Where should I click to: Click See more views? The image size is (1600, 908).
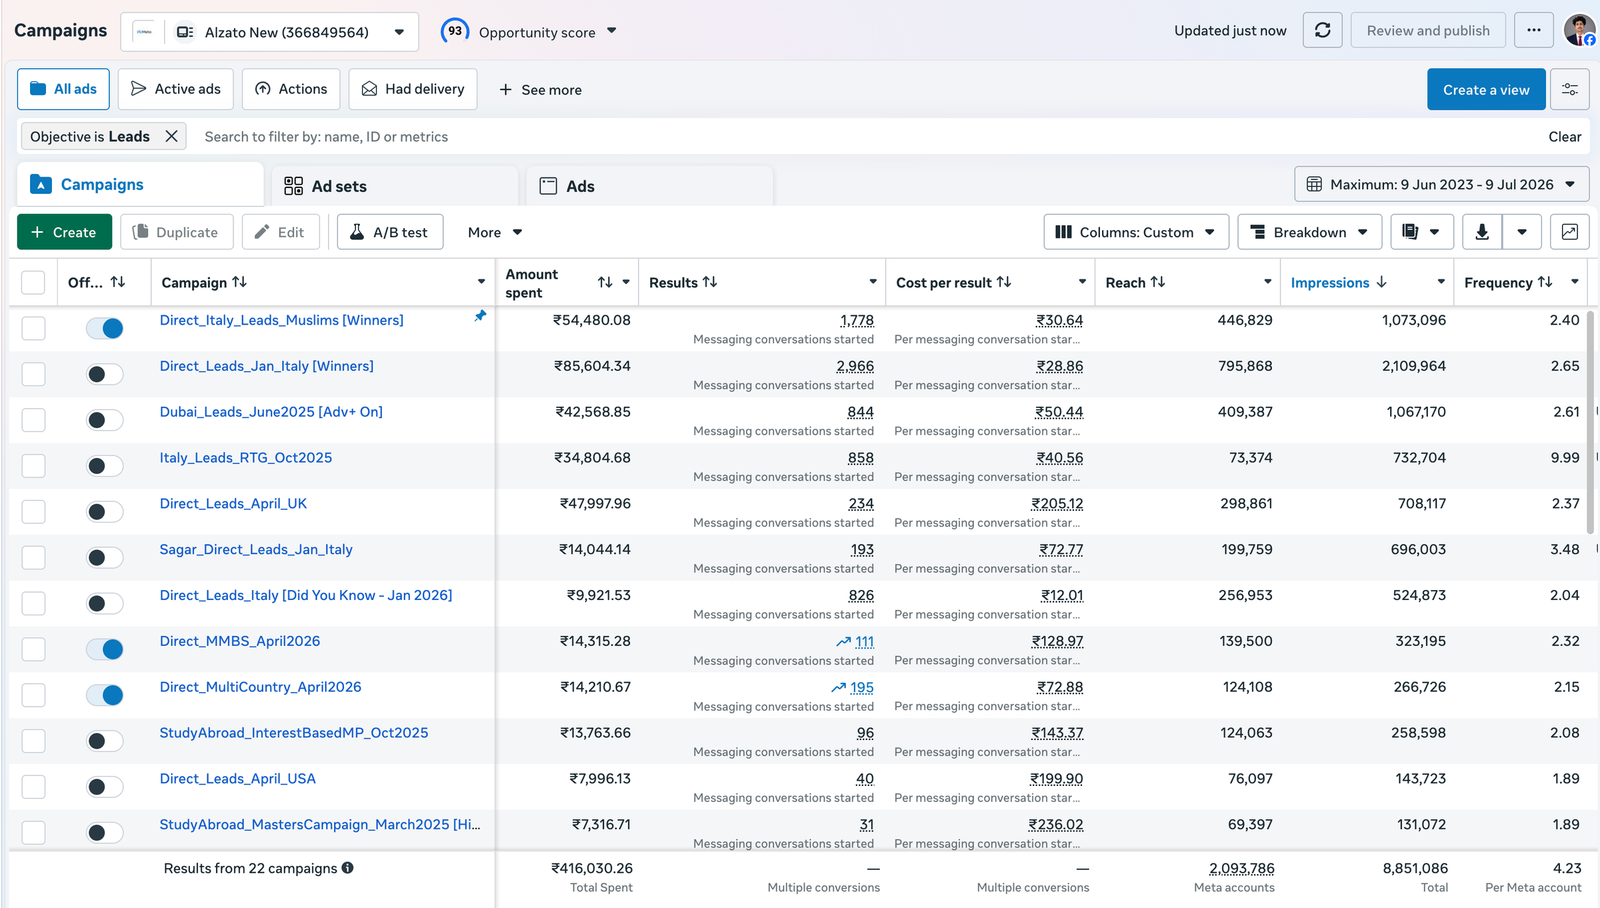point(540,89)
